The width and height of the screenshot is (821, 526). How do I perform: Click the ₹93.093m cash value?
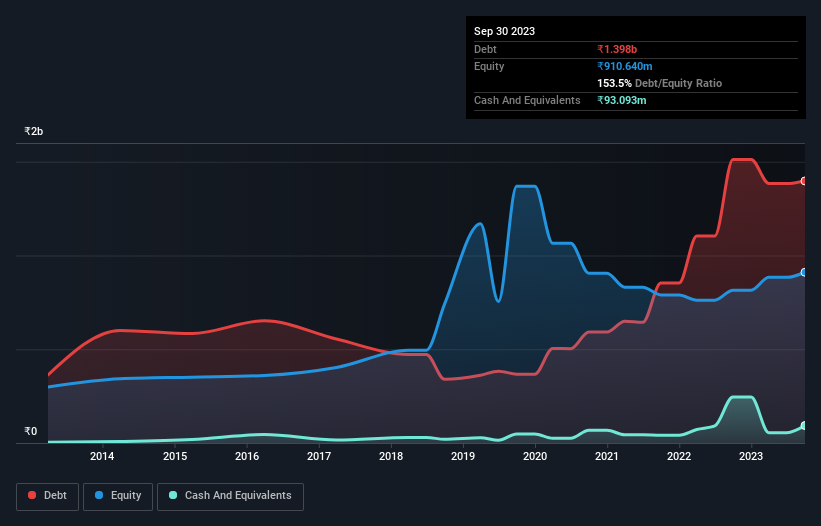click(622, 100)
